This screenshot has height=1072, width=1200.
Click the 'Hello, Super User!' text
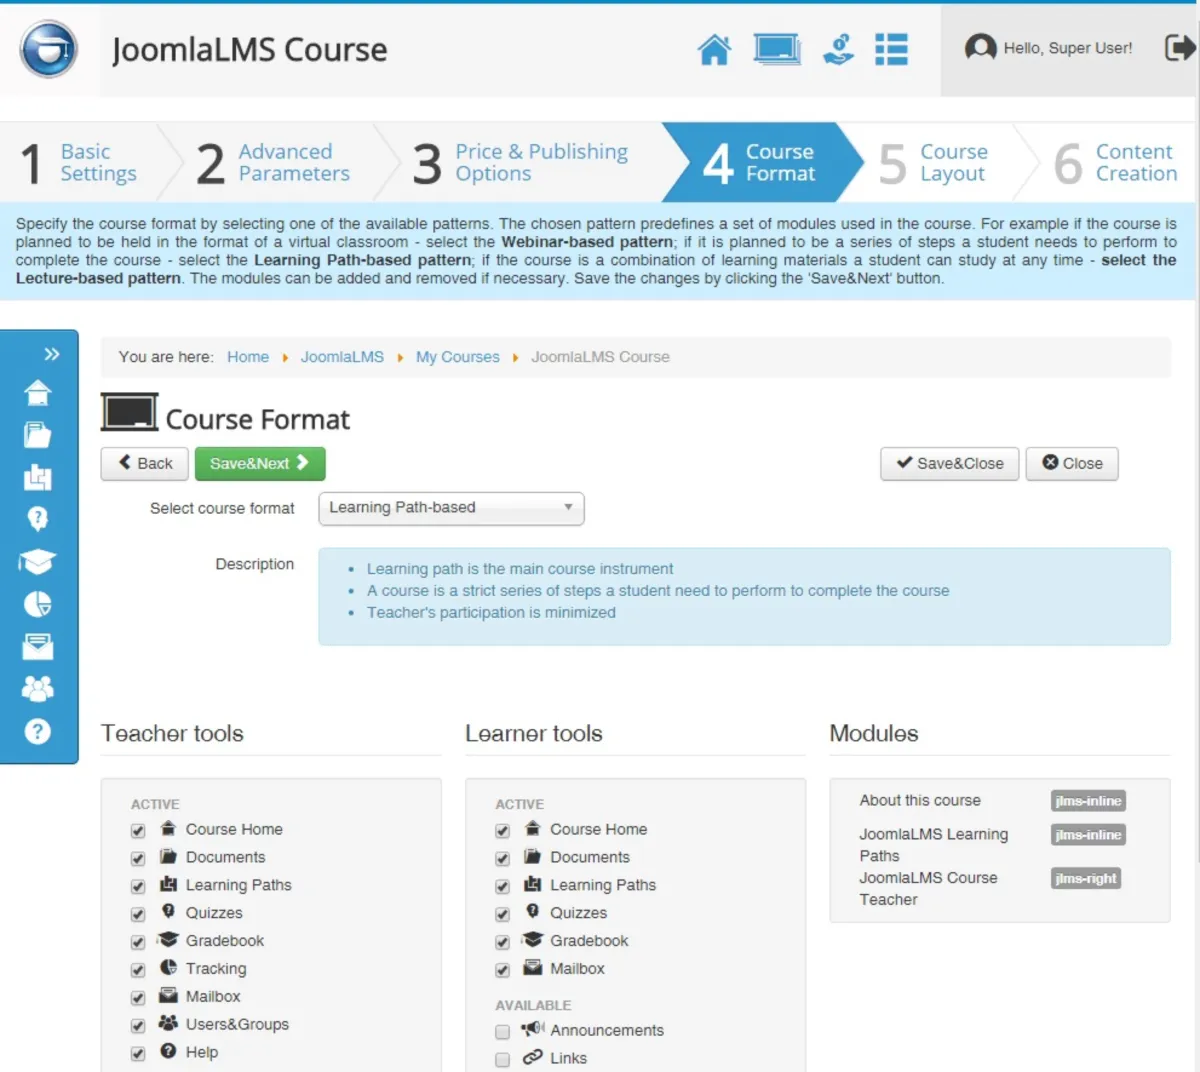[x=1068, y=48]
